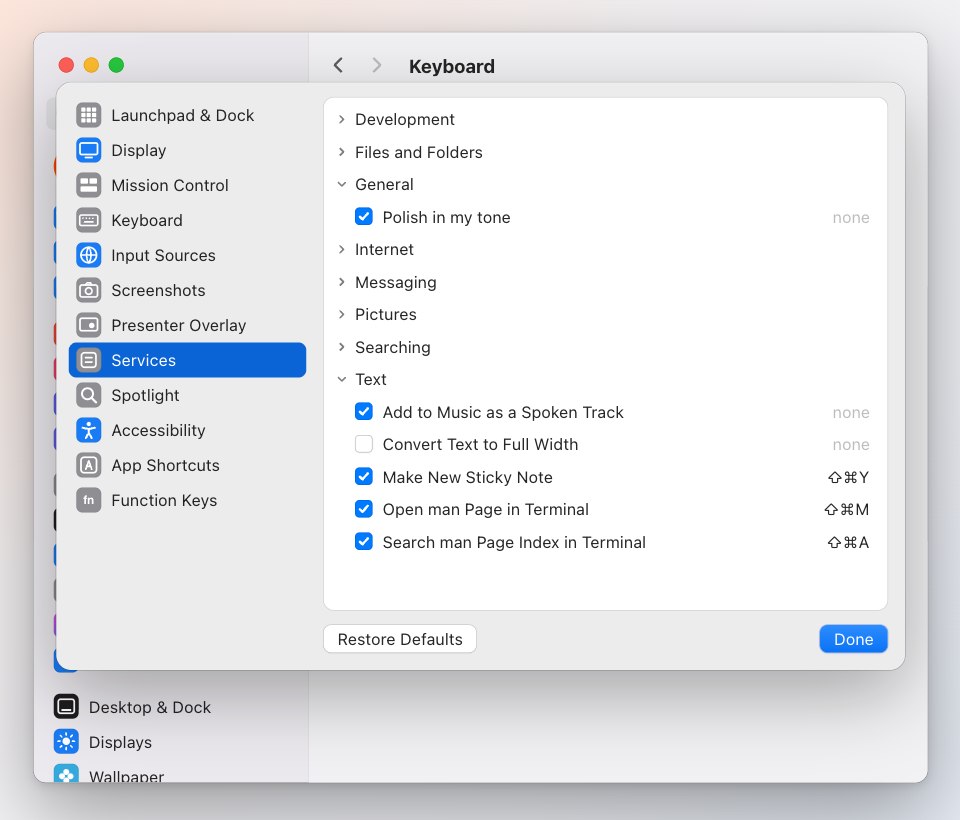960x820 pixels.
Task: Enable Convert Text to Full Width
Action: (364, 444)
